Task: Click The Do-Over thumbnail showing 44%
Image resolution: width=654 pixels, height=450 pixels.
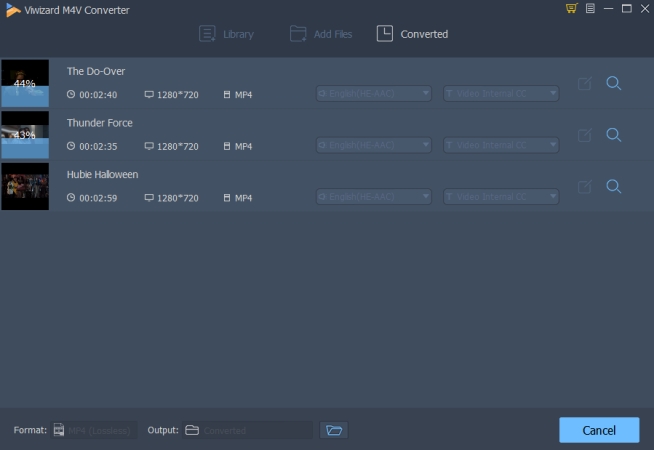Action: tap(25, 83)
